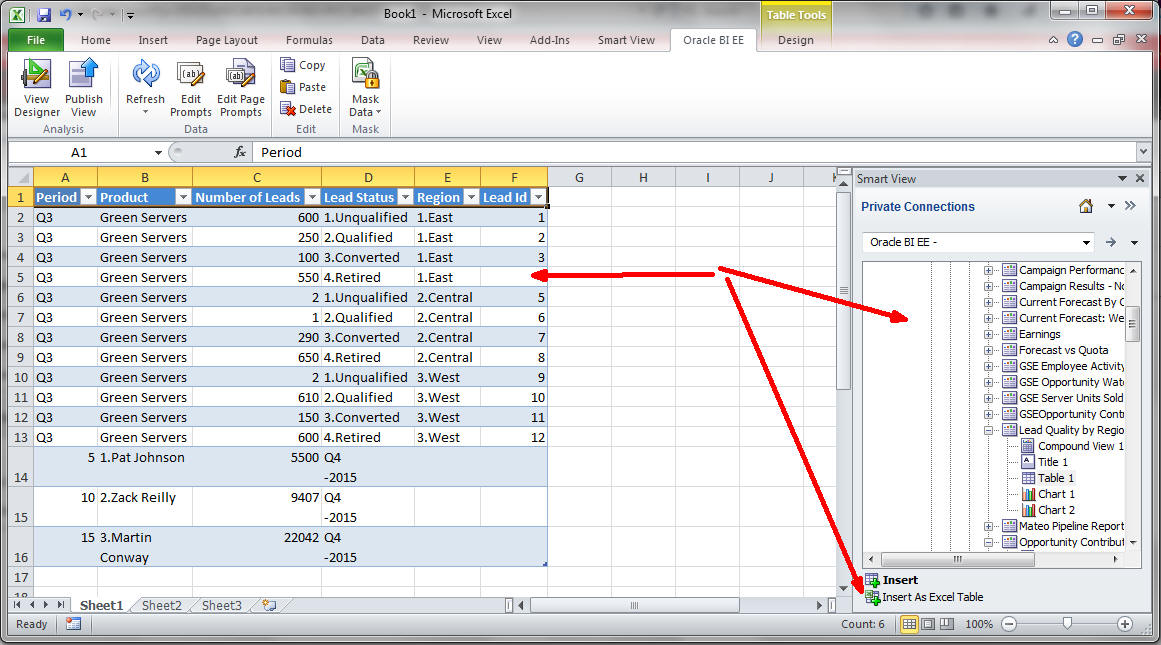Refresh the Oracle BI data
The image size is (1161, 645).
(145, 87)
